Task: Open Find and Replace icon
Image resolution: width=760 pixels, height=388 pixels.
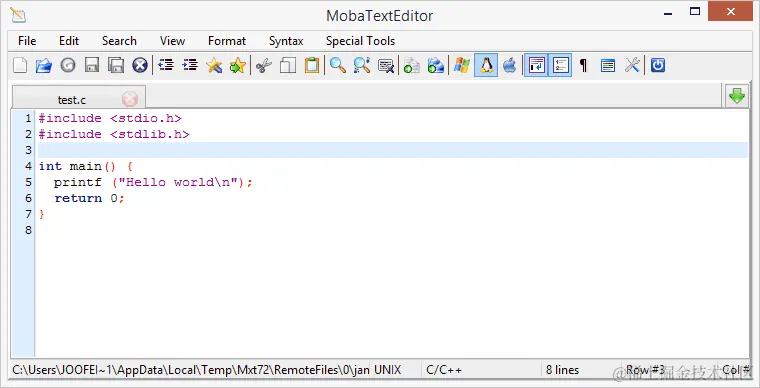Action: tap(362, 65)
